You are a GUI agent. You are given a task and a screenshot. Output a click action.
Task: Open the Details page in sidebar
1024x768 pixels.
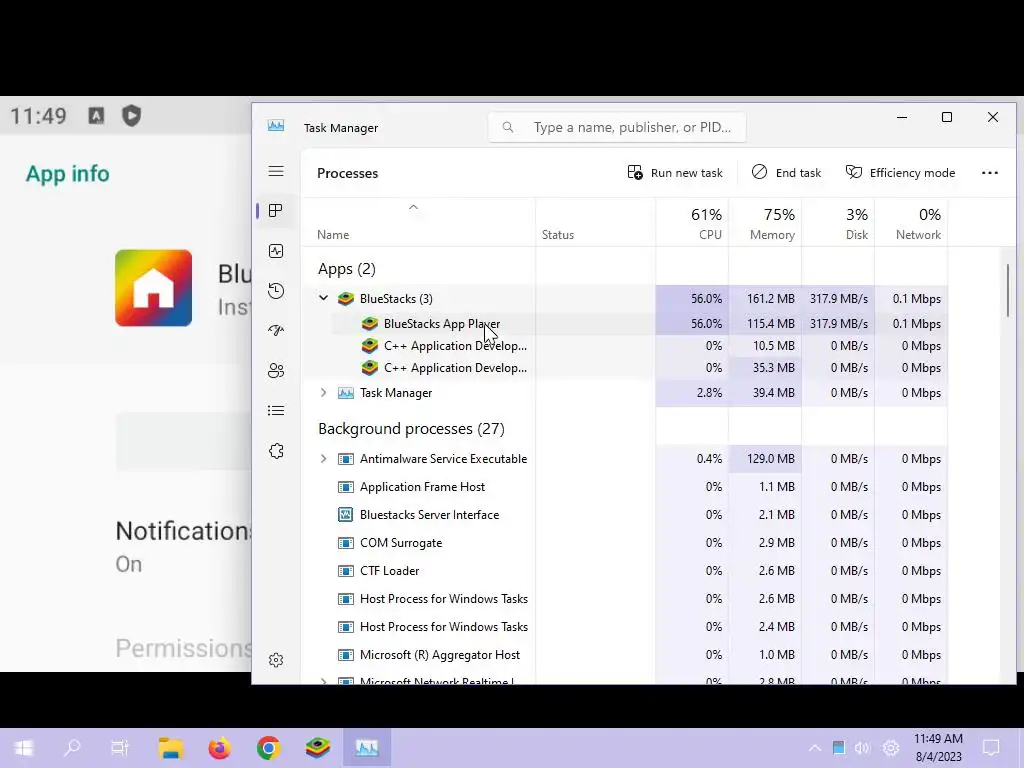(x=276, y=410)
